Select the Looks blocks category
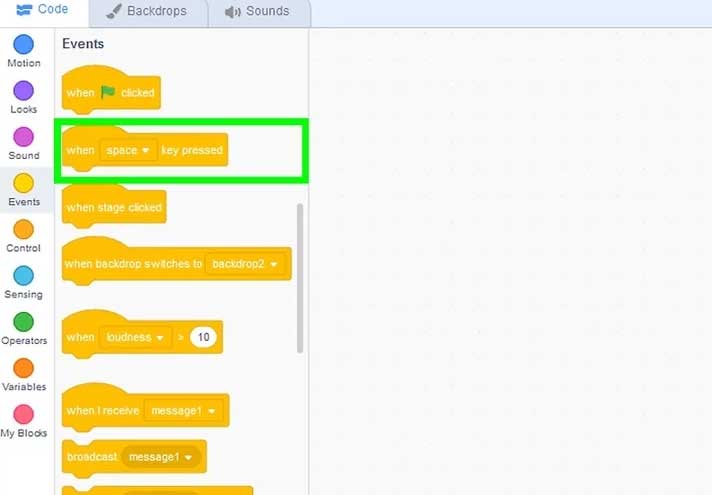The width and height of the screenshot is (712, 495). [x=24, y=97]
